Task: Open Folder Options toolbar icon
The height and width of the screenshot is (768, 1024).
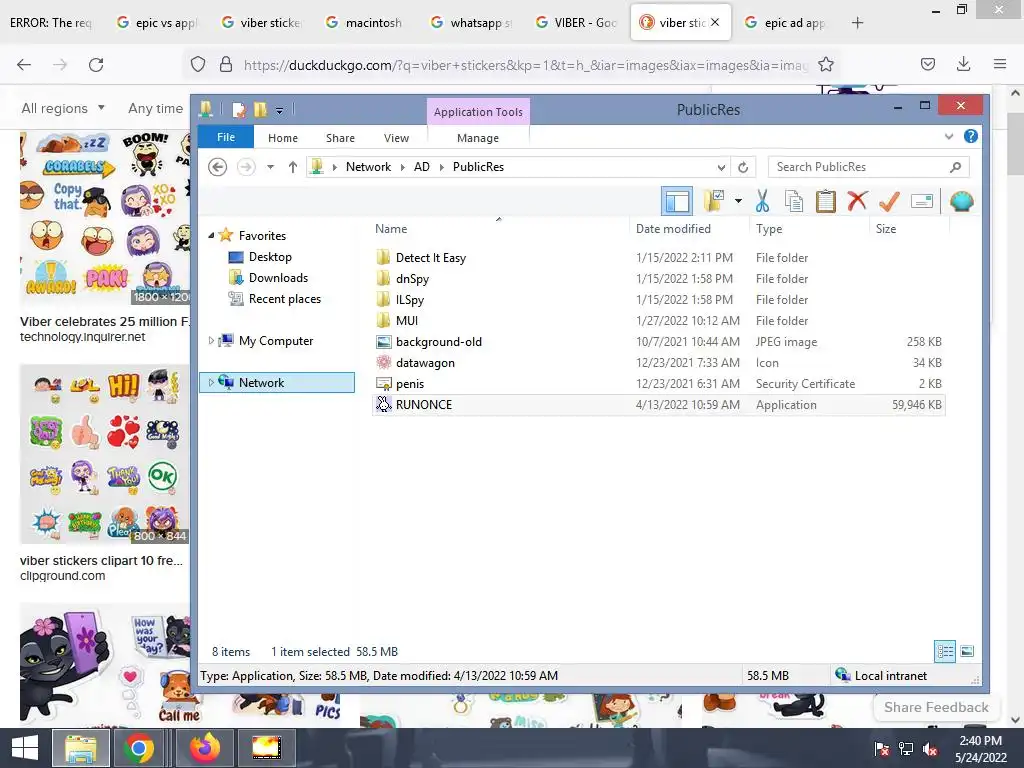Action: pos(714,201)
